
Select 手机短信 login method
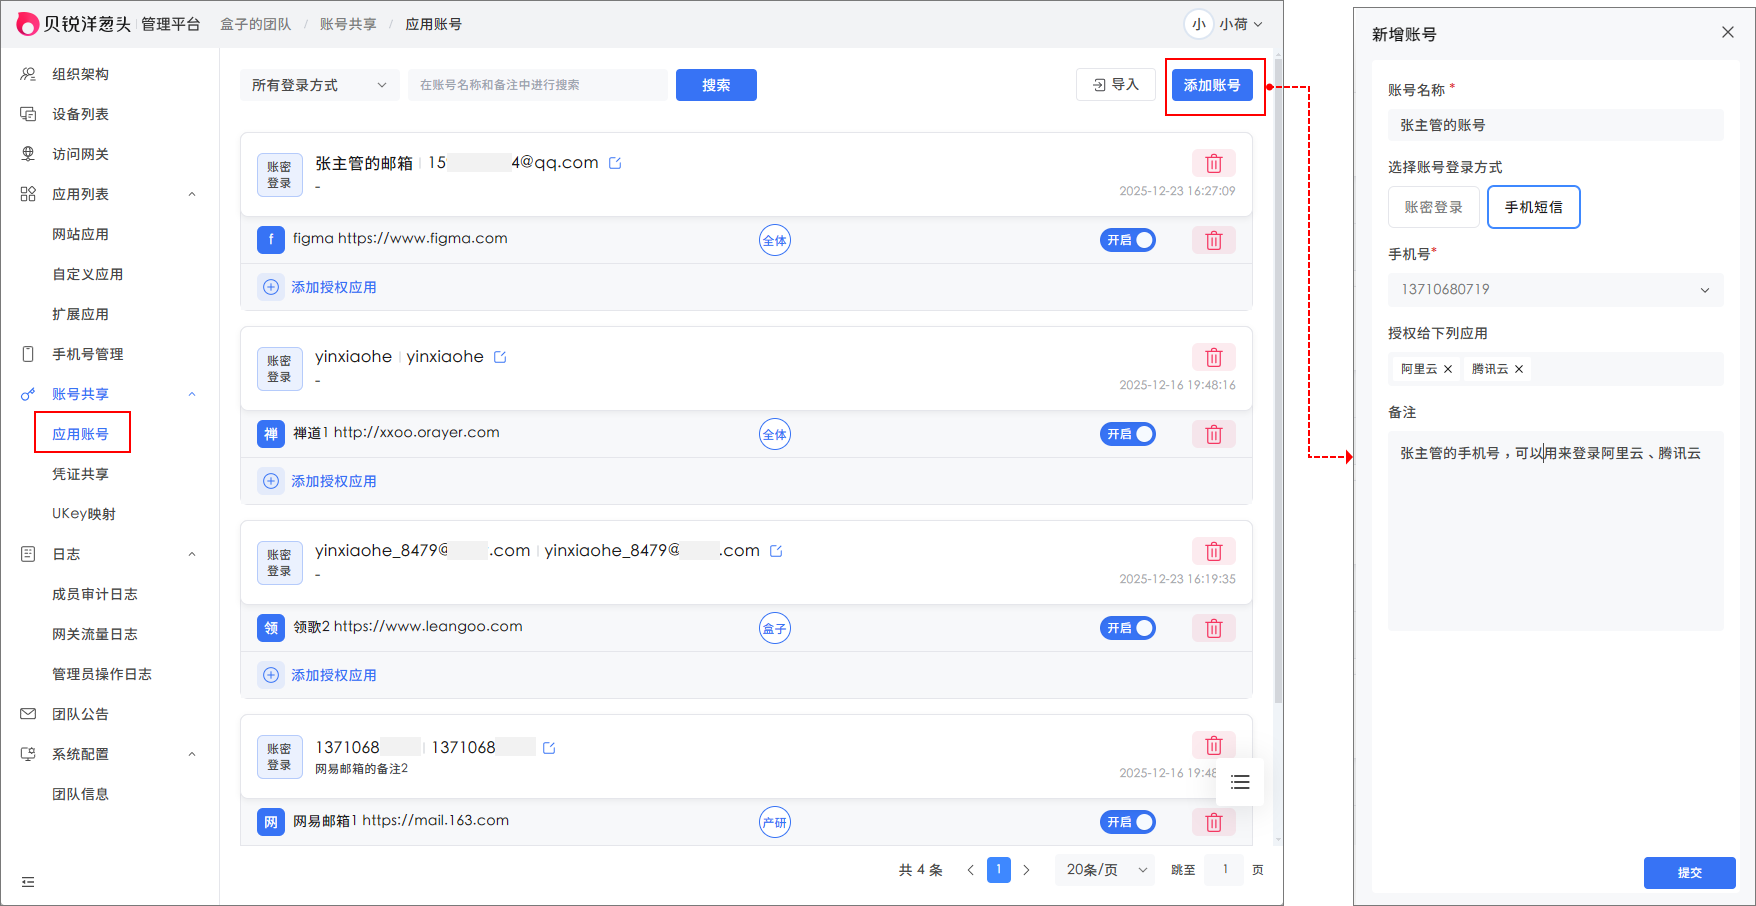tap(1533, 207)
